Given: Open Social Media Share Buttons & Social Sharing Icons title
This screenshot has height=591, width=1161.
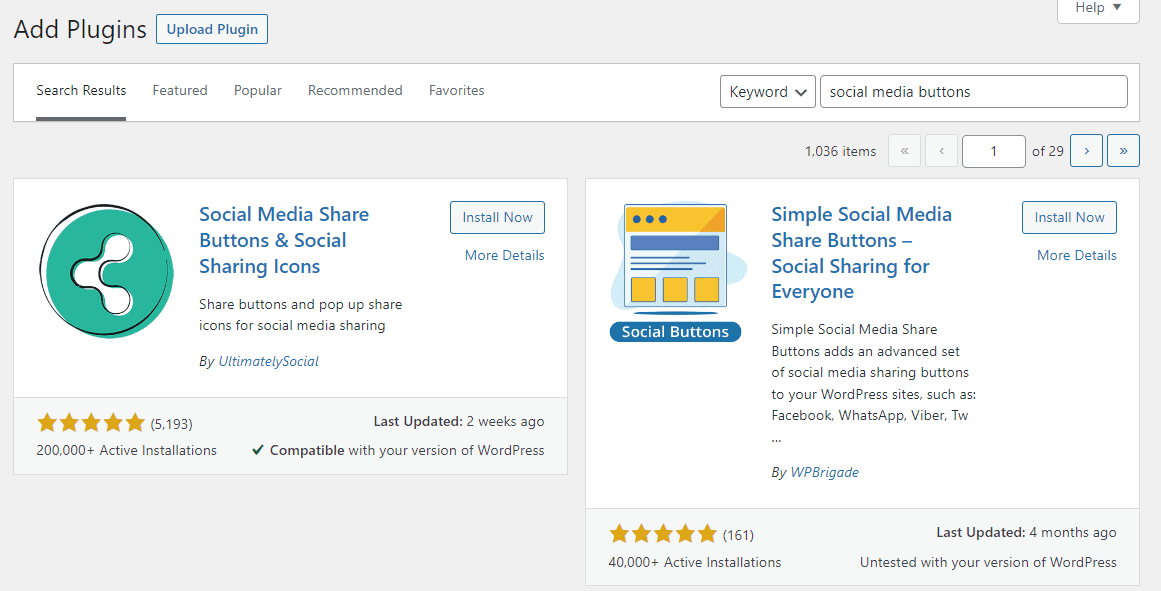Looking at the screenshot, I should click(284, 240).
